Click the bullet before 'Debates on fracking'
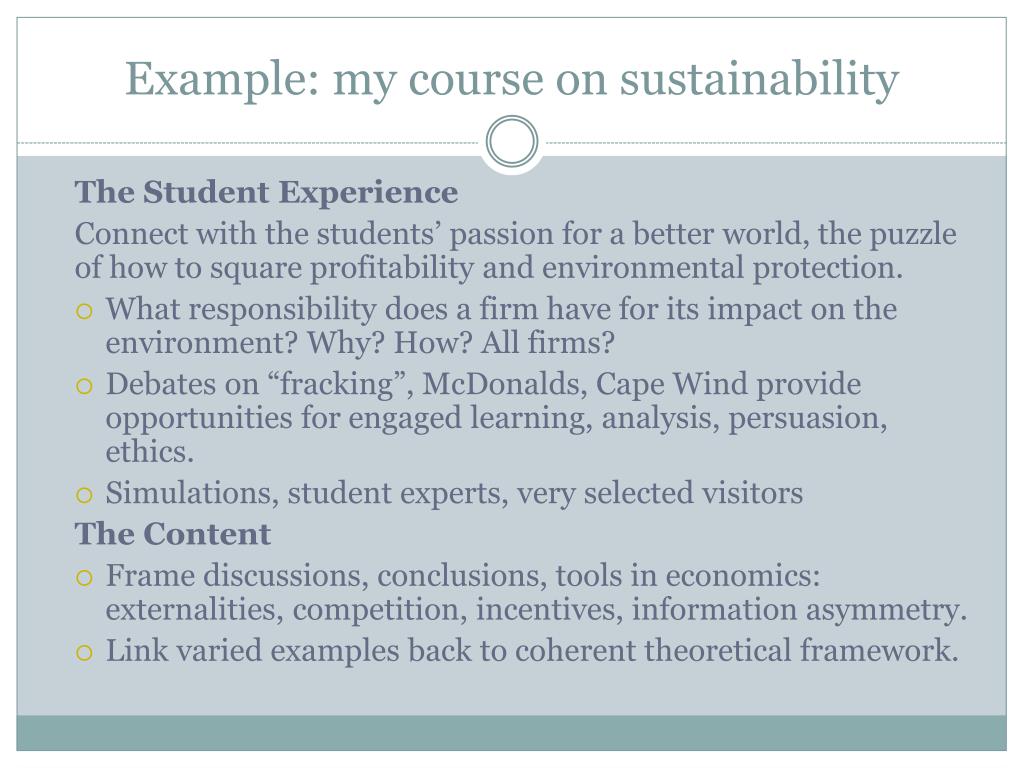The image size is (1024, 768). click(84, 386)
